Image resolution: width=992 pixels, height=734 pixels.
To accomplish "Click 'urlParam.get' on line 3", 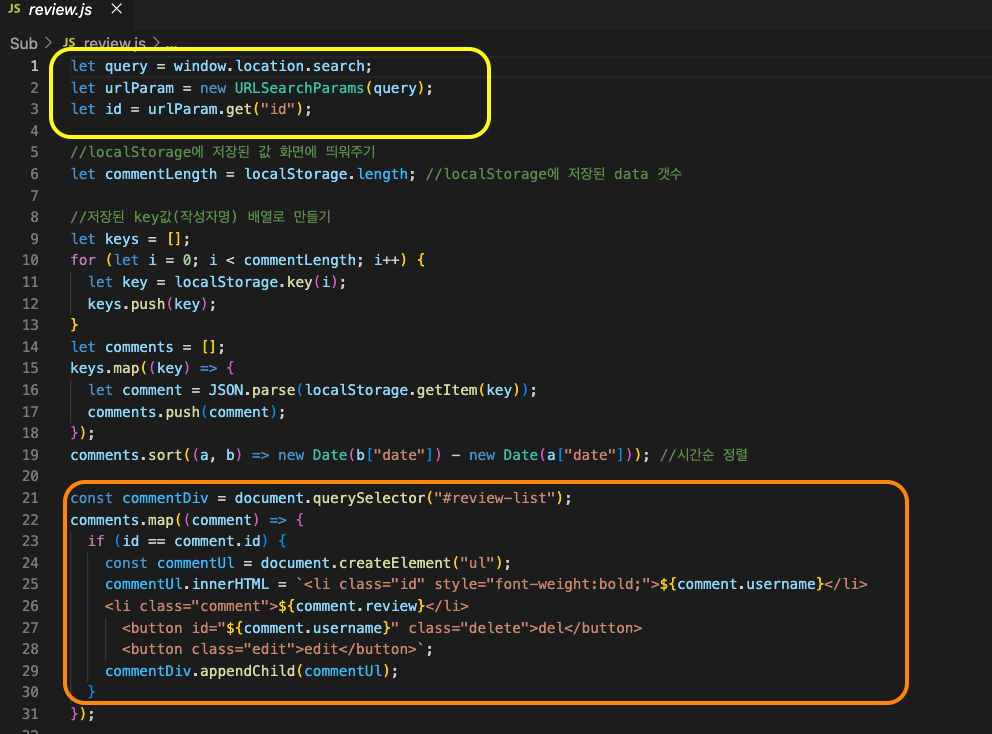I will (x=200, y=109).
